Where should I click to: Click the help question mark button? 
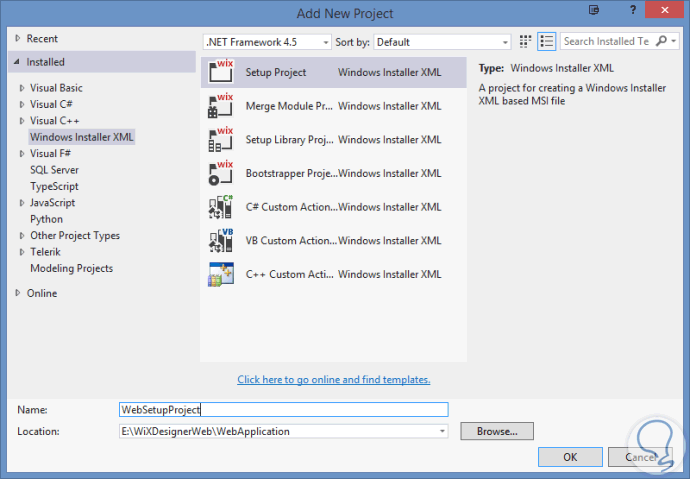point(633,10)
